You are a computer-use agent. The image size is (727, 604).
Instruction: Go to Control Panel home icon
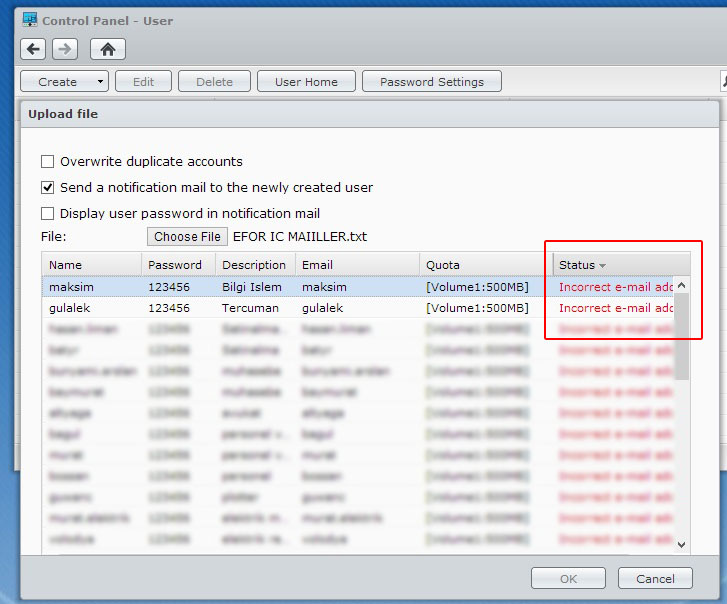point(107,49)
